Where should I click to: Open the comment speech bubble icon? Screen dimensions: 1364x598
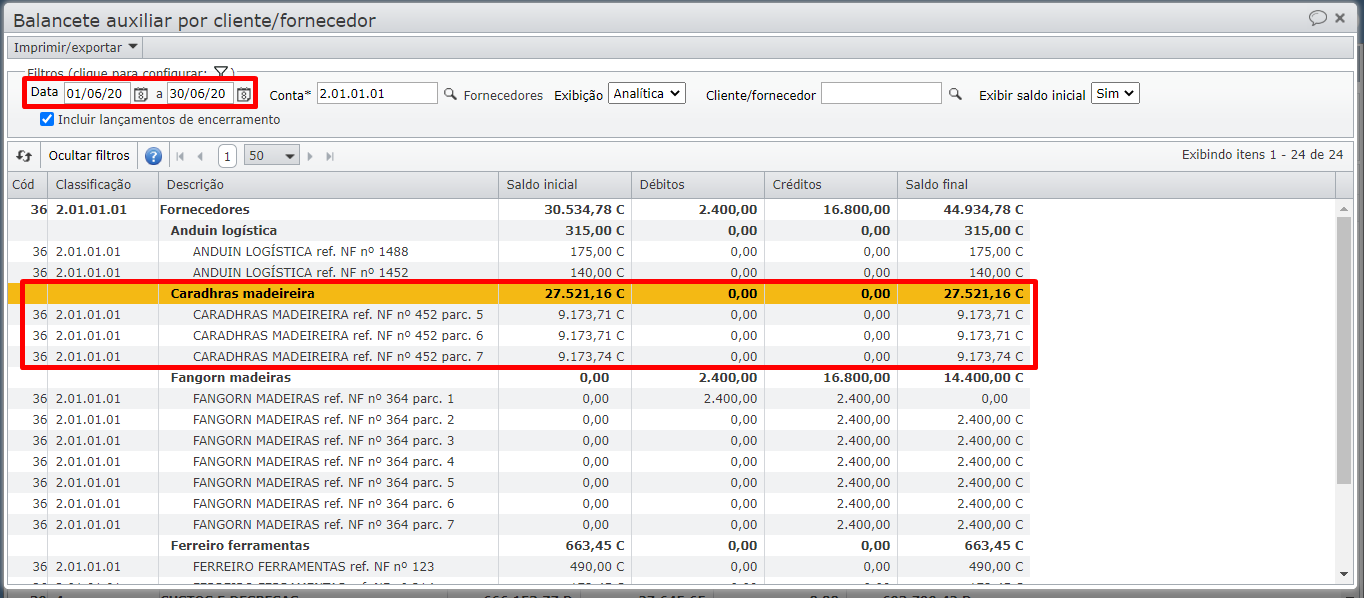click(x=1318, y=18)
